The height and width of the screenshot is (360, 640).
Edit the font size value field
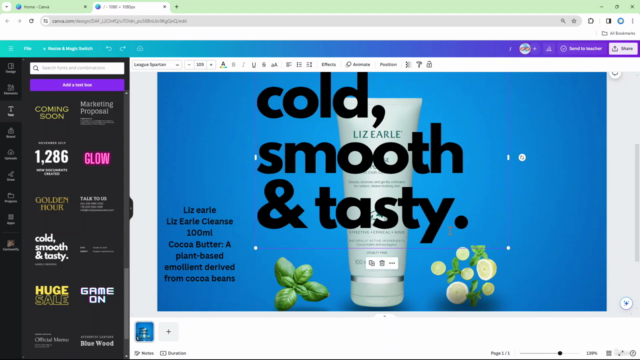200,64
